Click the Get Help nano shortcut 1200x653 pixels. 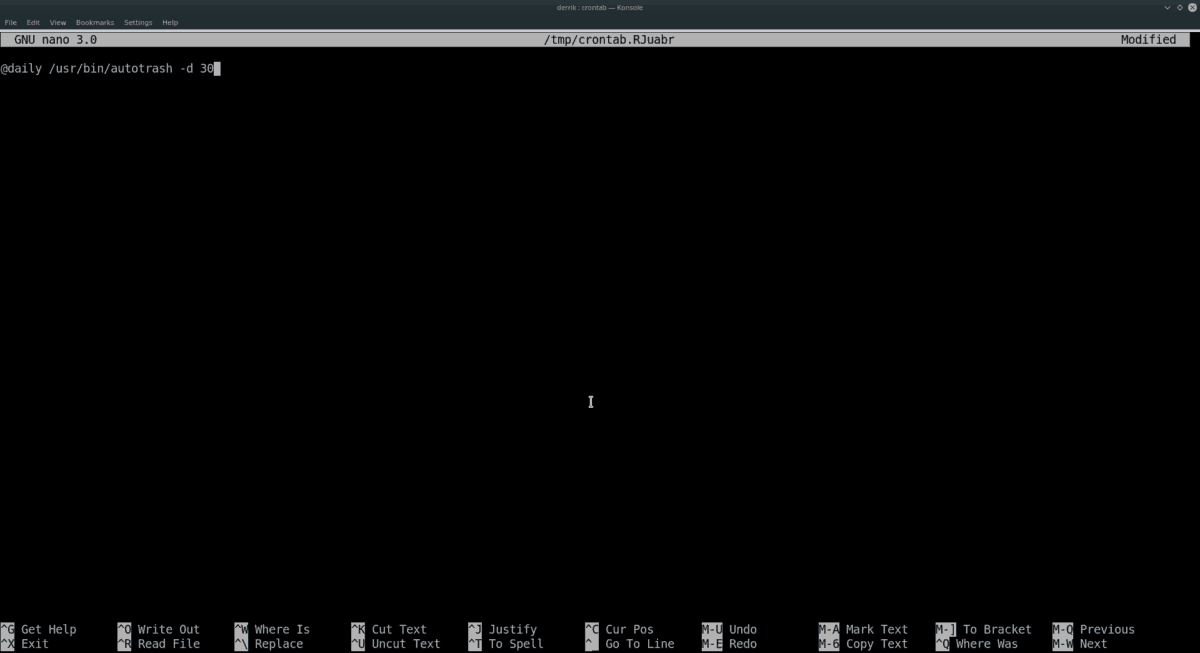click(x=48, y=629)
